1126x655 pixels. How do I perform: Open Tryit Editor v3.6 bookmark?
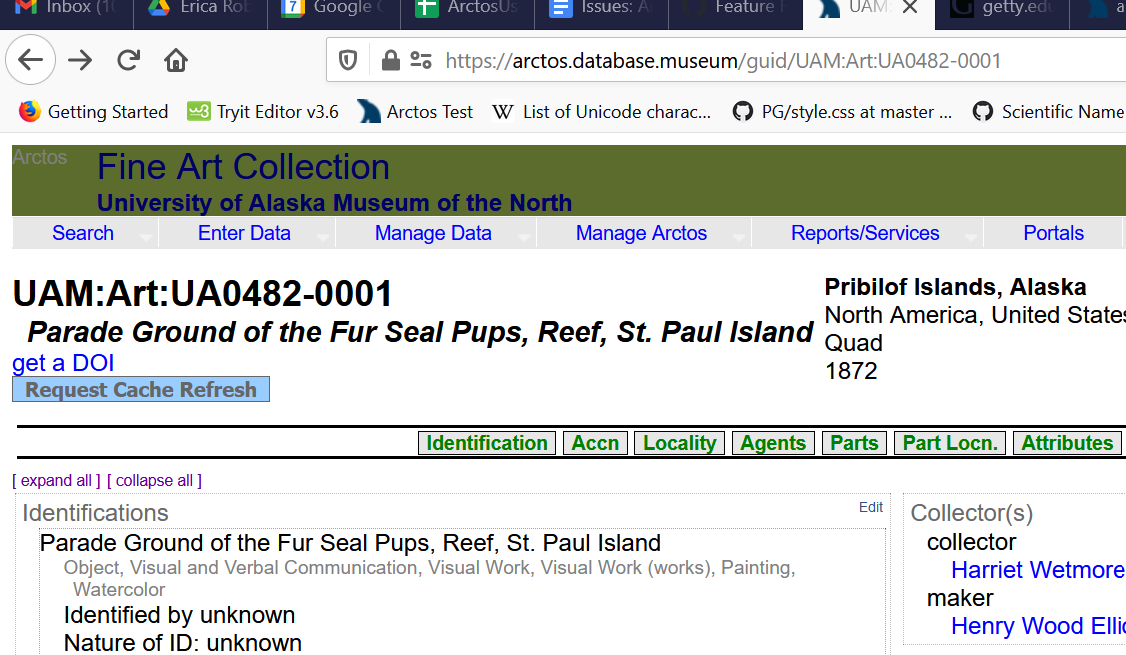click(263, 112)
